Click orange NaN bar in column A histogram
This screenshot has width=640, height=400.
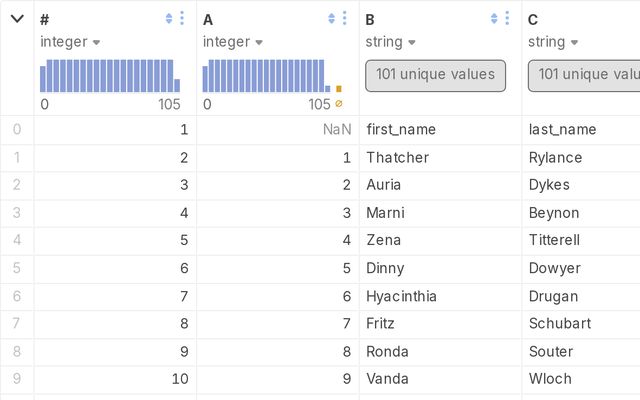pos(339,88)
